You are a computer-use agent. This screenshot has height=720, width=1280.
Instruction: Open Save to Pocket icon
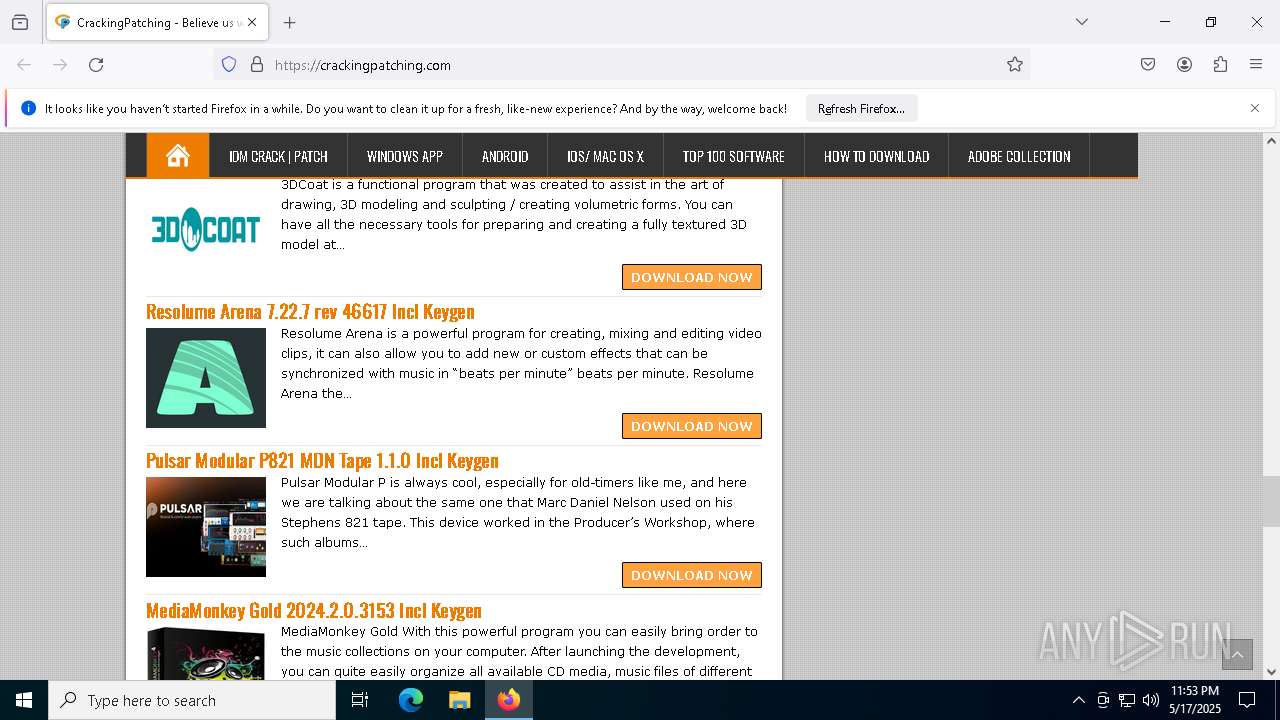[1148, 64]
